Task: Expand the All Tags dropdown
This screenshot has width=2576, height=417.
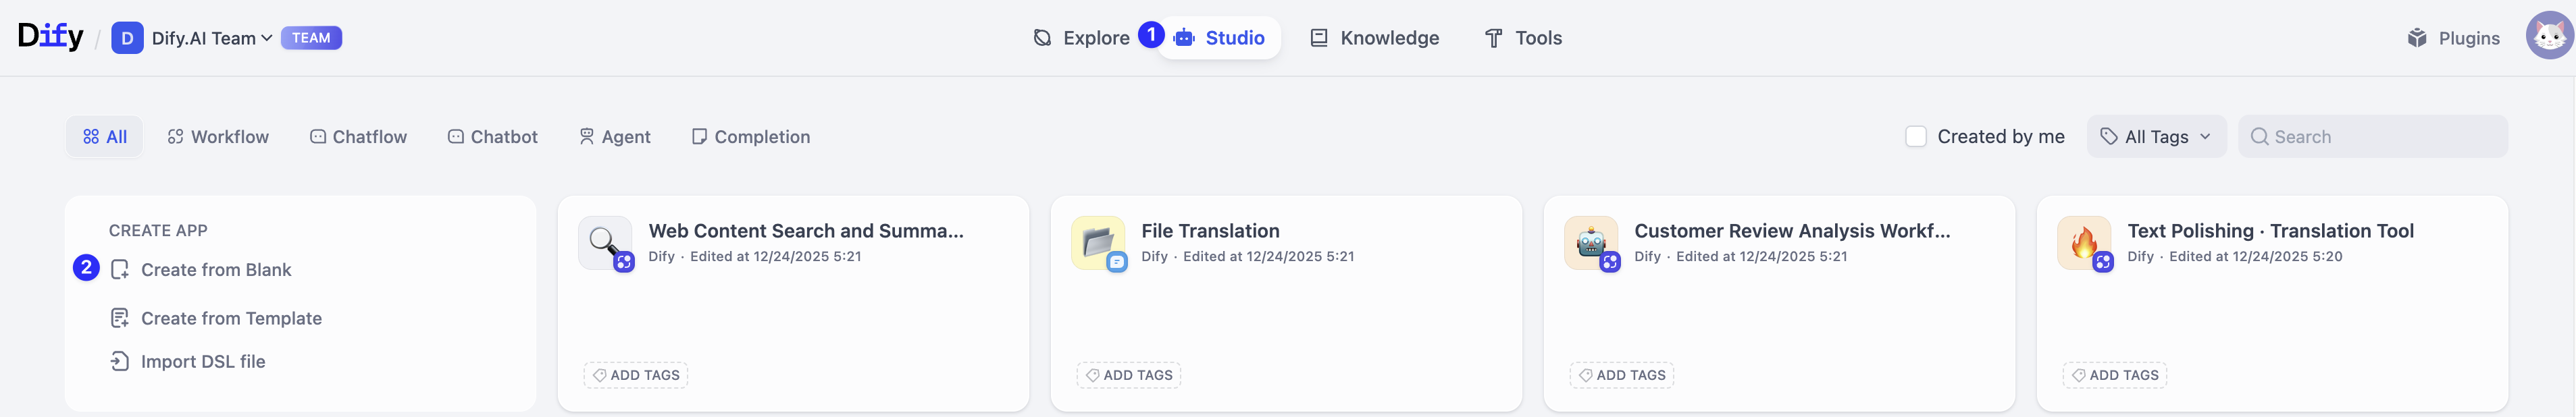Action: 2156,137
